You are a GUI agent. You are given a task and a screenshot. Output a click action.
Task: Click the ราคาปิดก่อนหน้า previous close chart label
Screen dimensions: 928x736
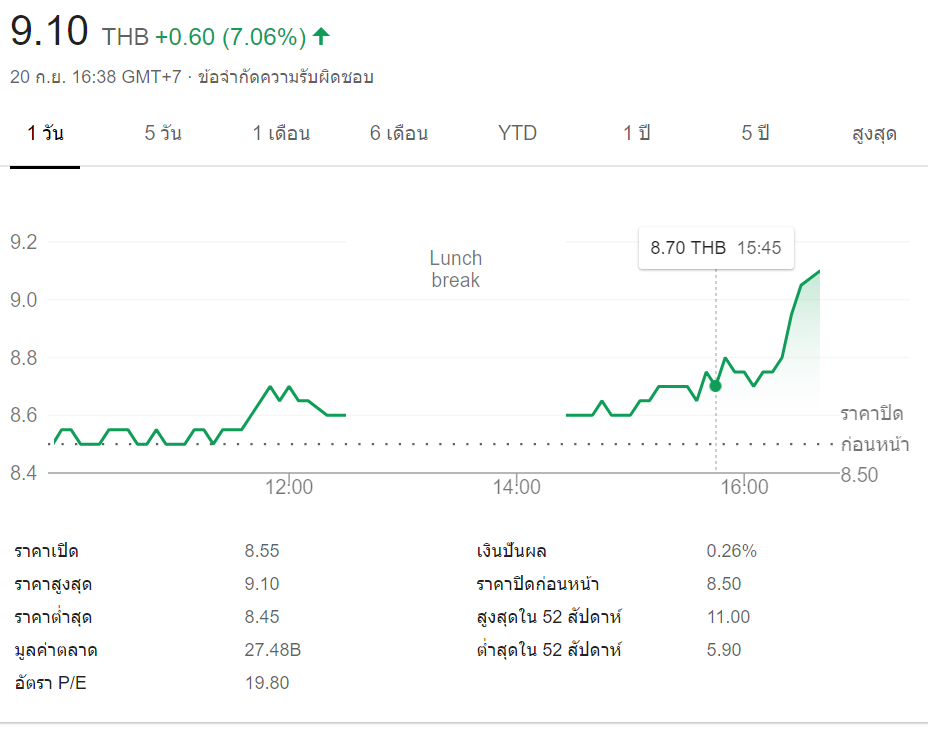click(874, 429)
